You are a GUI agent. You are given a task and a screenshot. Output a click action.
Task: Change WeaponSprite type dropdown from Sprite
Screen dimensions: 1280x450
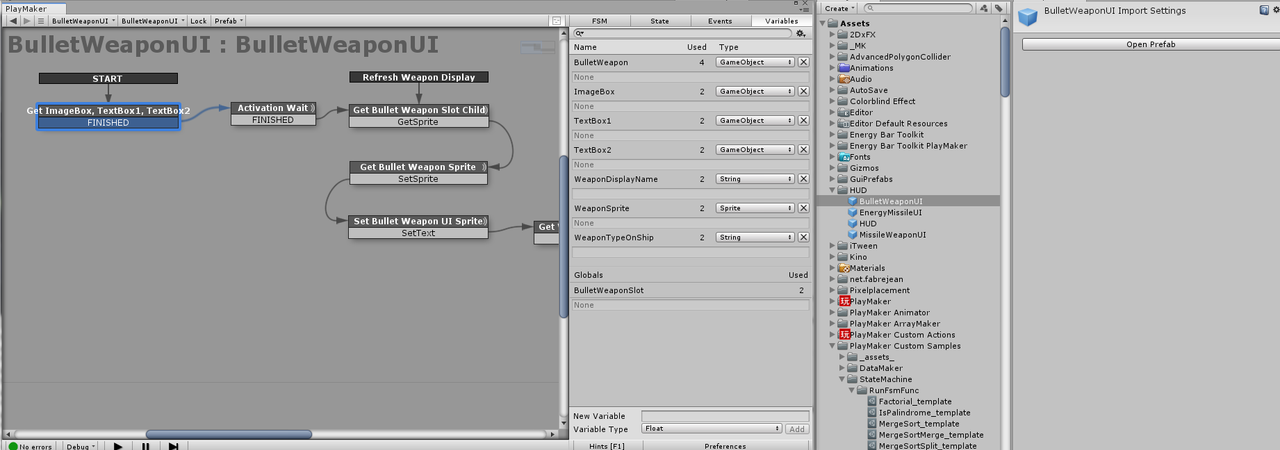tap(755, 208)
